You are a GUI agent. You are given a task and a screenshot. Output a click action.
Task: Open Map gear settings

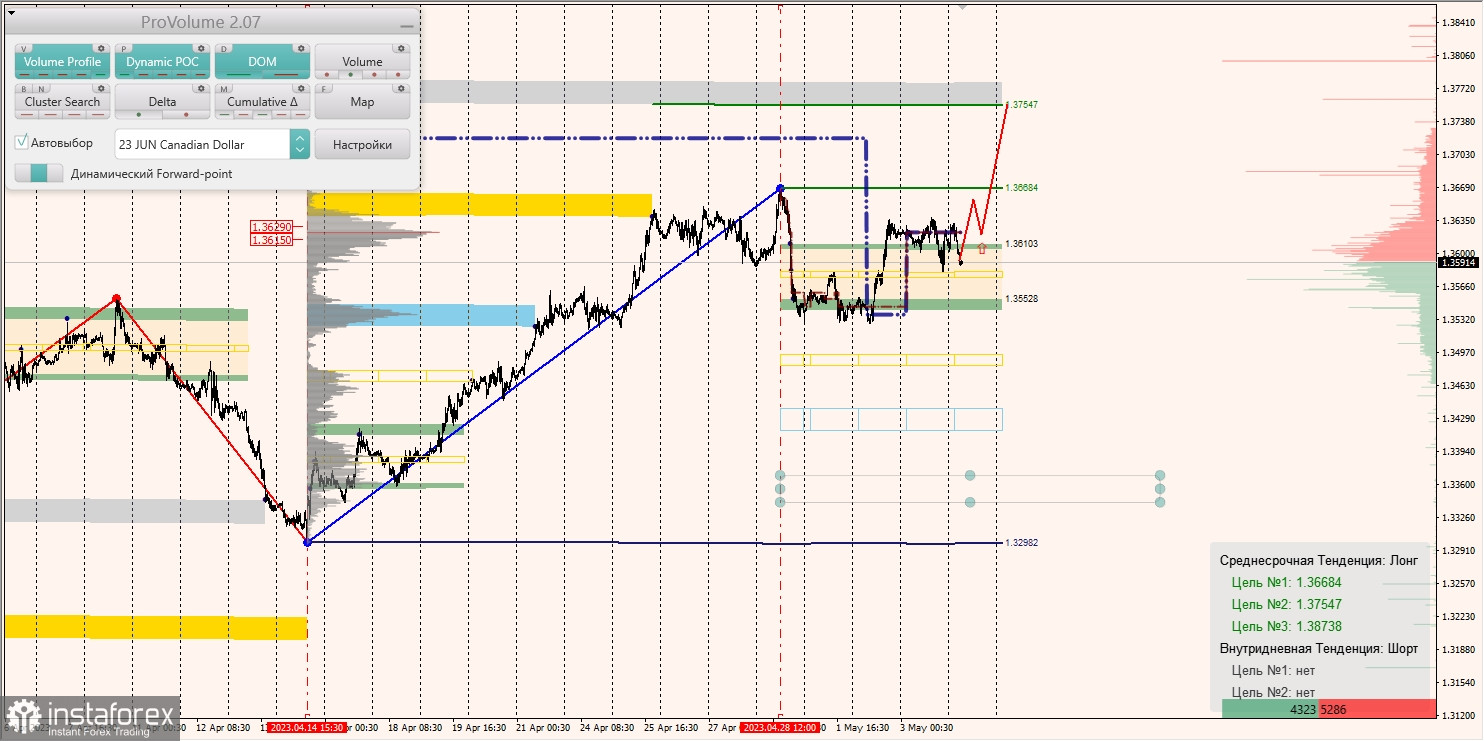pyautogui.click(x=400, y=88)
